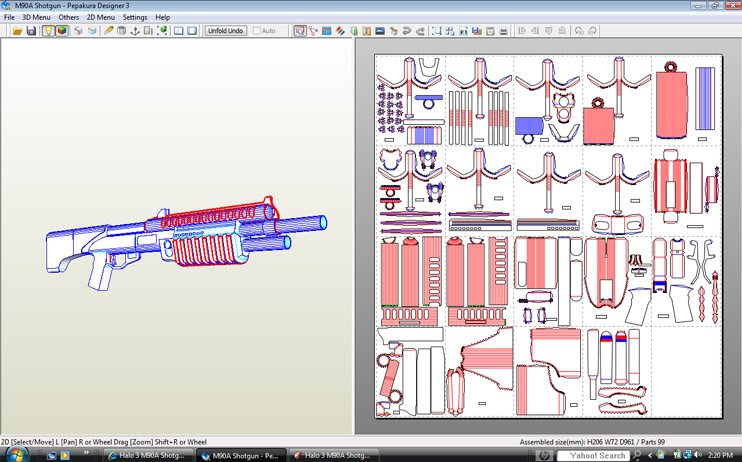Click the colorful part-check icon
Viewport: 742px width, 462px height.
coord(393,31)
